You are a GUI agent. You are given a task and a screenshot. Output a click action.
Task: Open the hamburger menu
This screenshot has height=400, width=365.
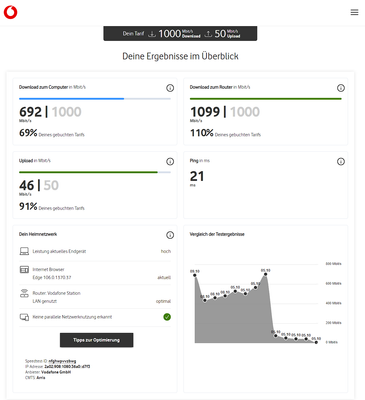point(354,12)
